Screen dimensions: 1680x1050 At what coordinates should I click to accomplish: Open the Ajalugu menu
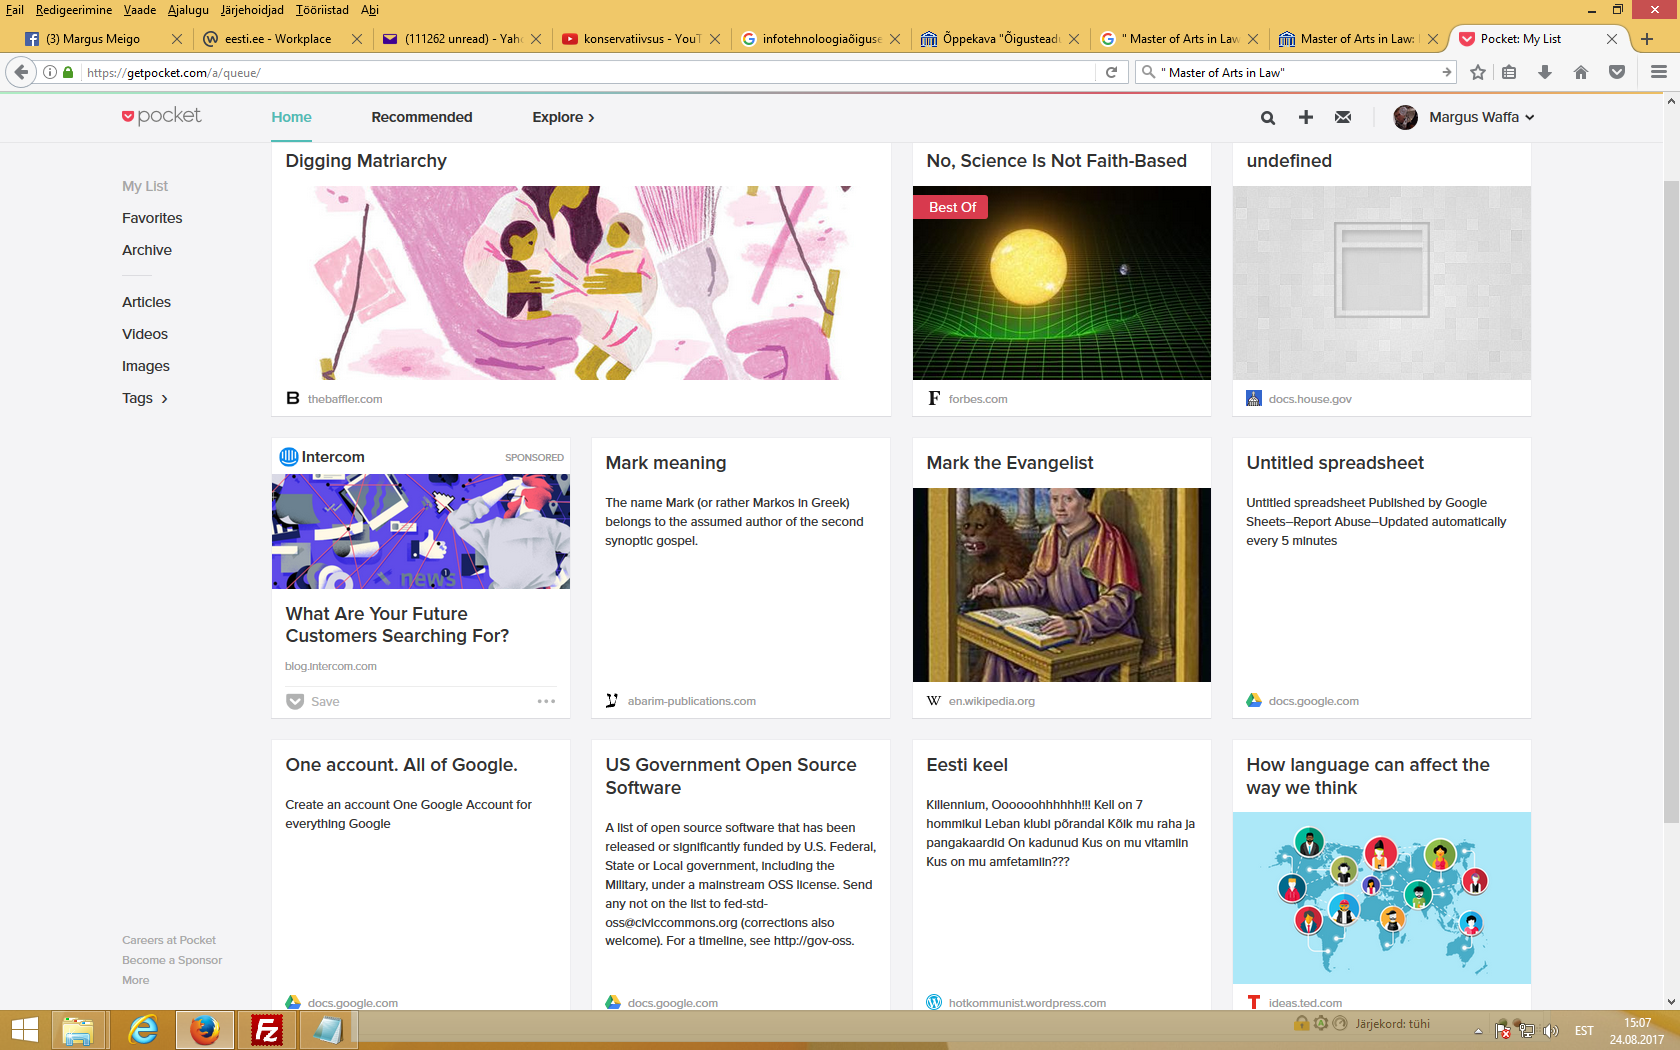tap(188, 10)
